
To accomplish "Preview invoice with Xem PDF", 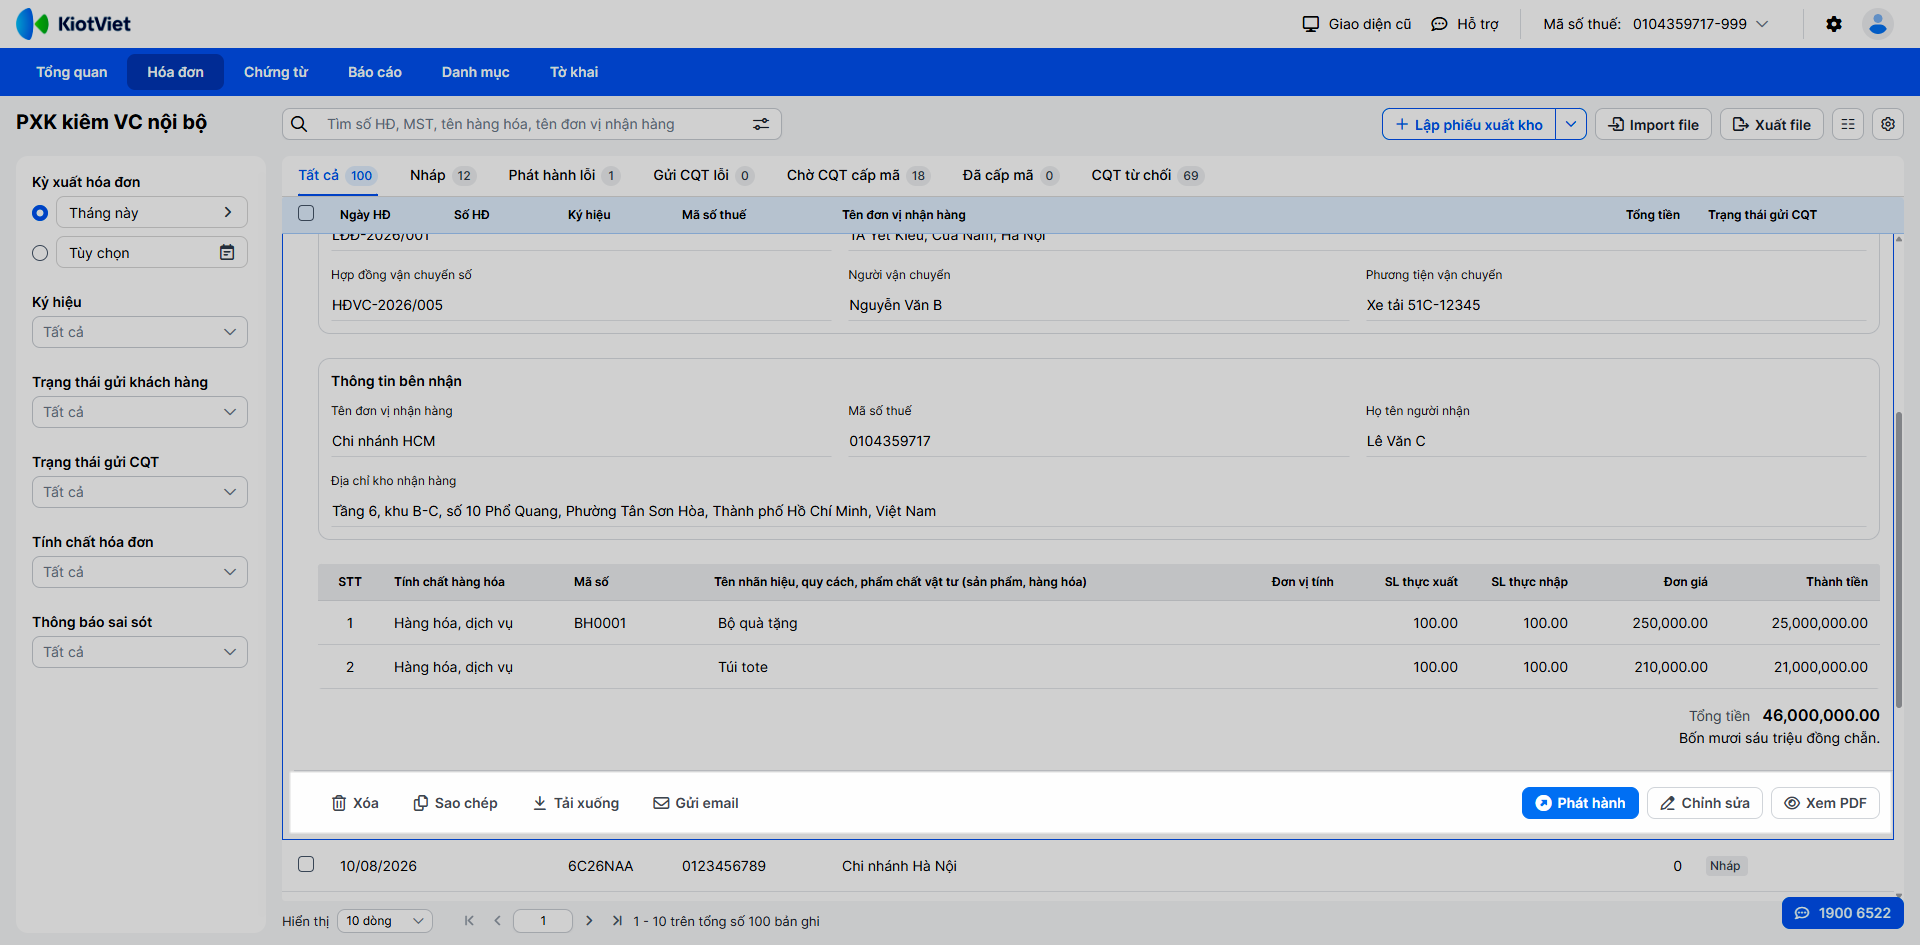I will click(1826, 803).
